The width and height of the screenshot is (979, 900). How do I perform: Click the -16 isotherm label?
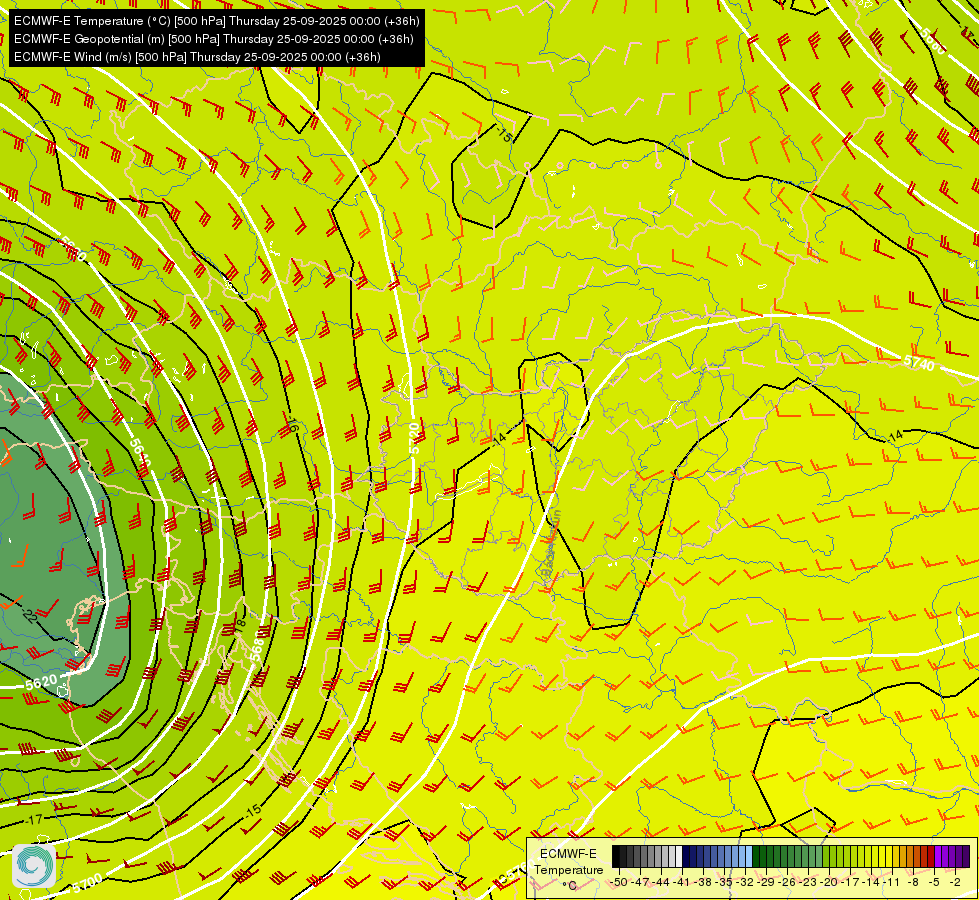(291, 425)
